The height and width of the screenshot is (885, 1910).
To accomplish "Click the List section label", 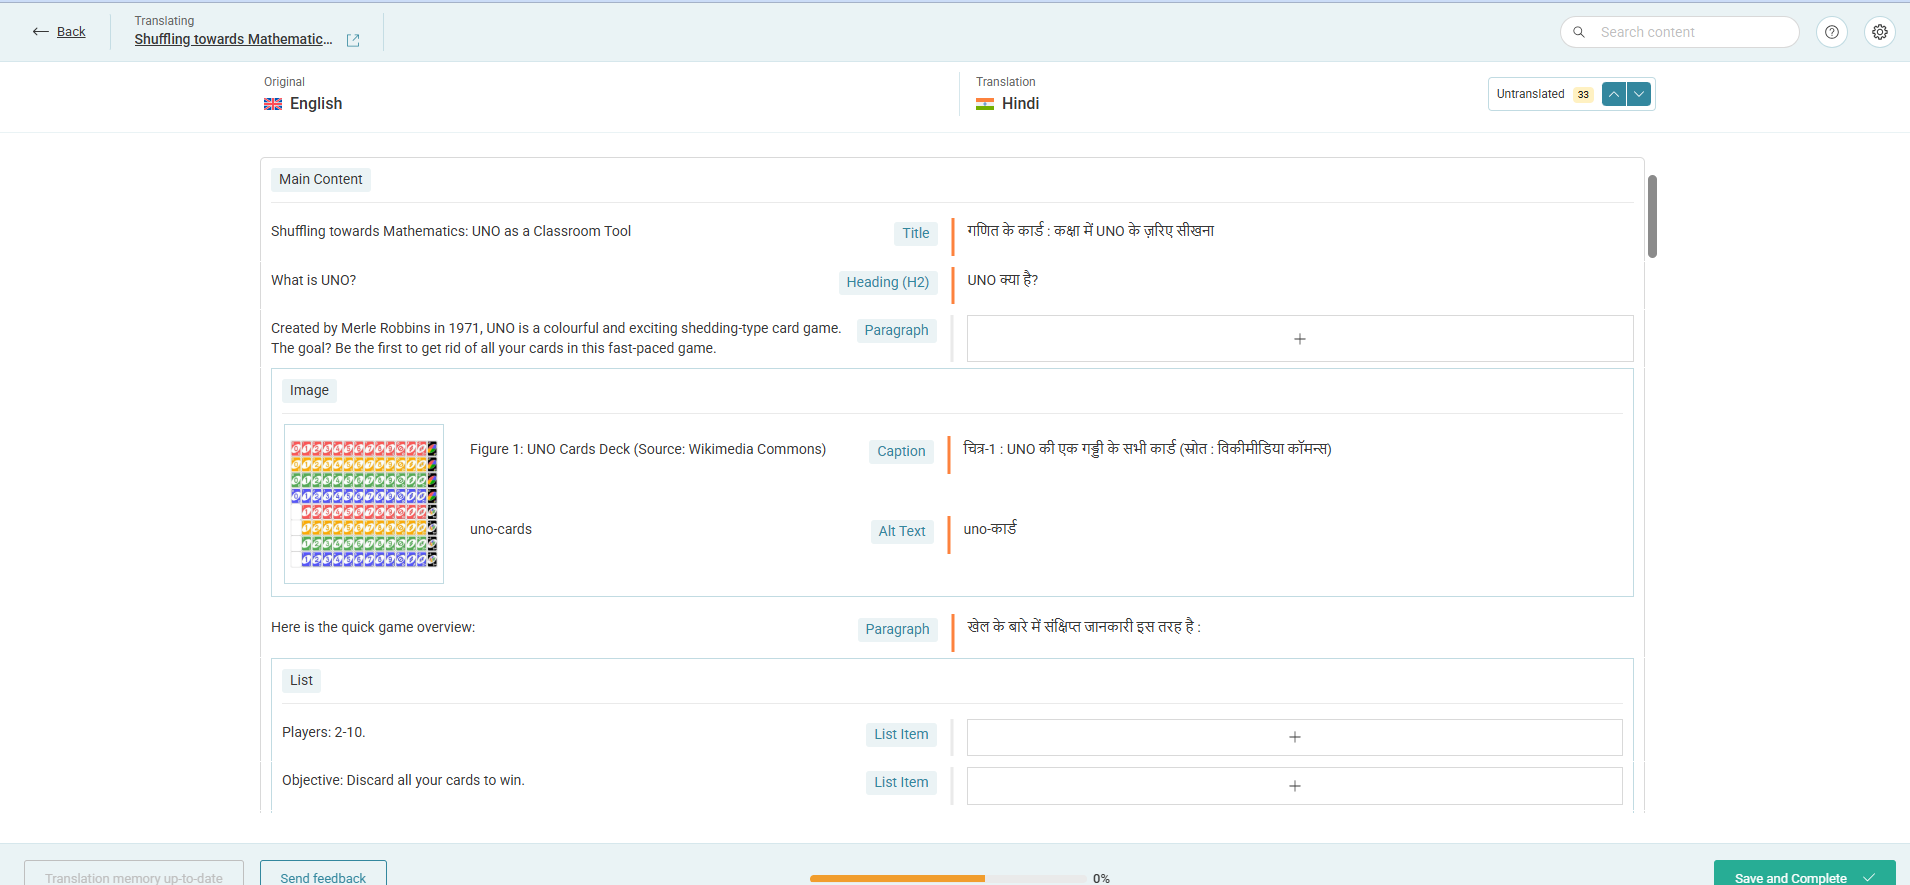I will tap(301, 680).
